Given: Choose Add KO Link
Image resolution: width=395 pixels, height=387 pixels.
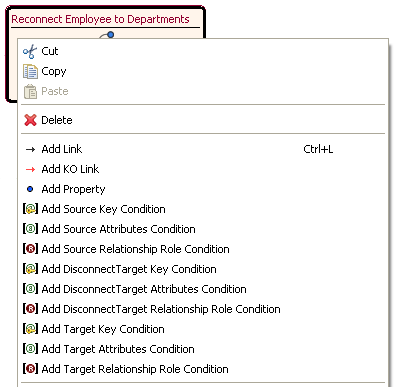Looking at the screenshot, I should pyautogui.click(x=203, y=169).
